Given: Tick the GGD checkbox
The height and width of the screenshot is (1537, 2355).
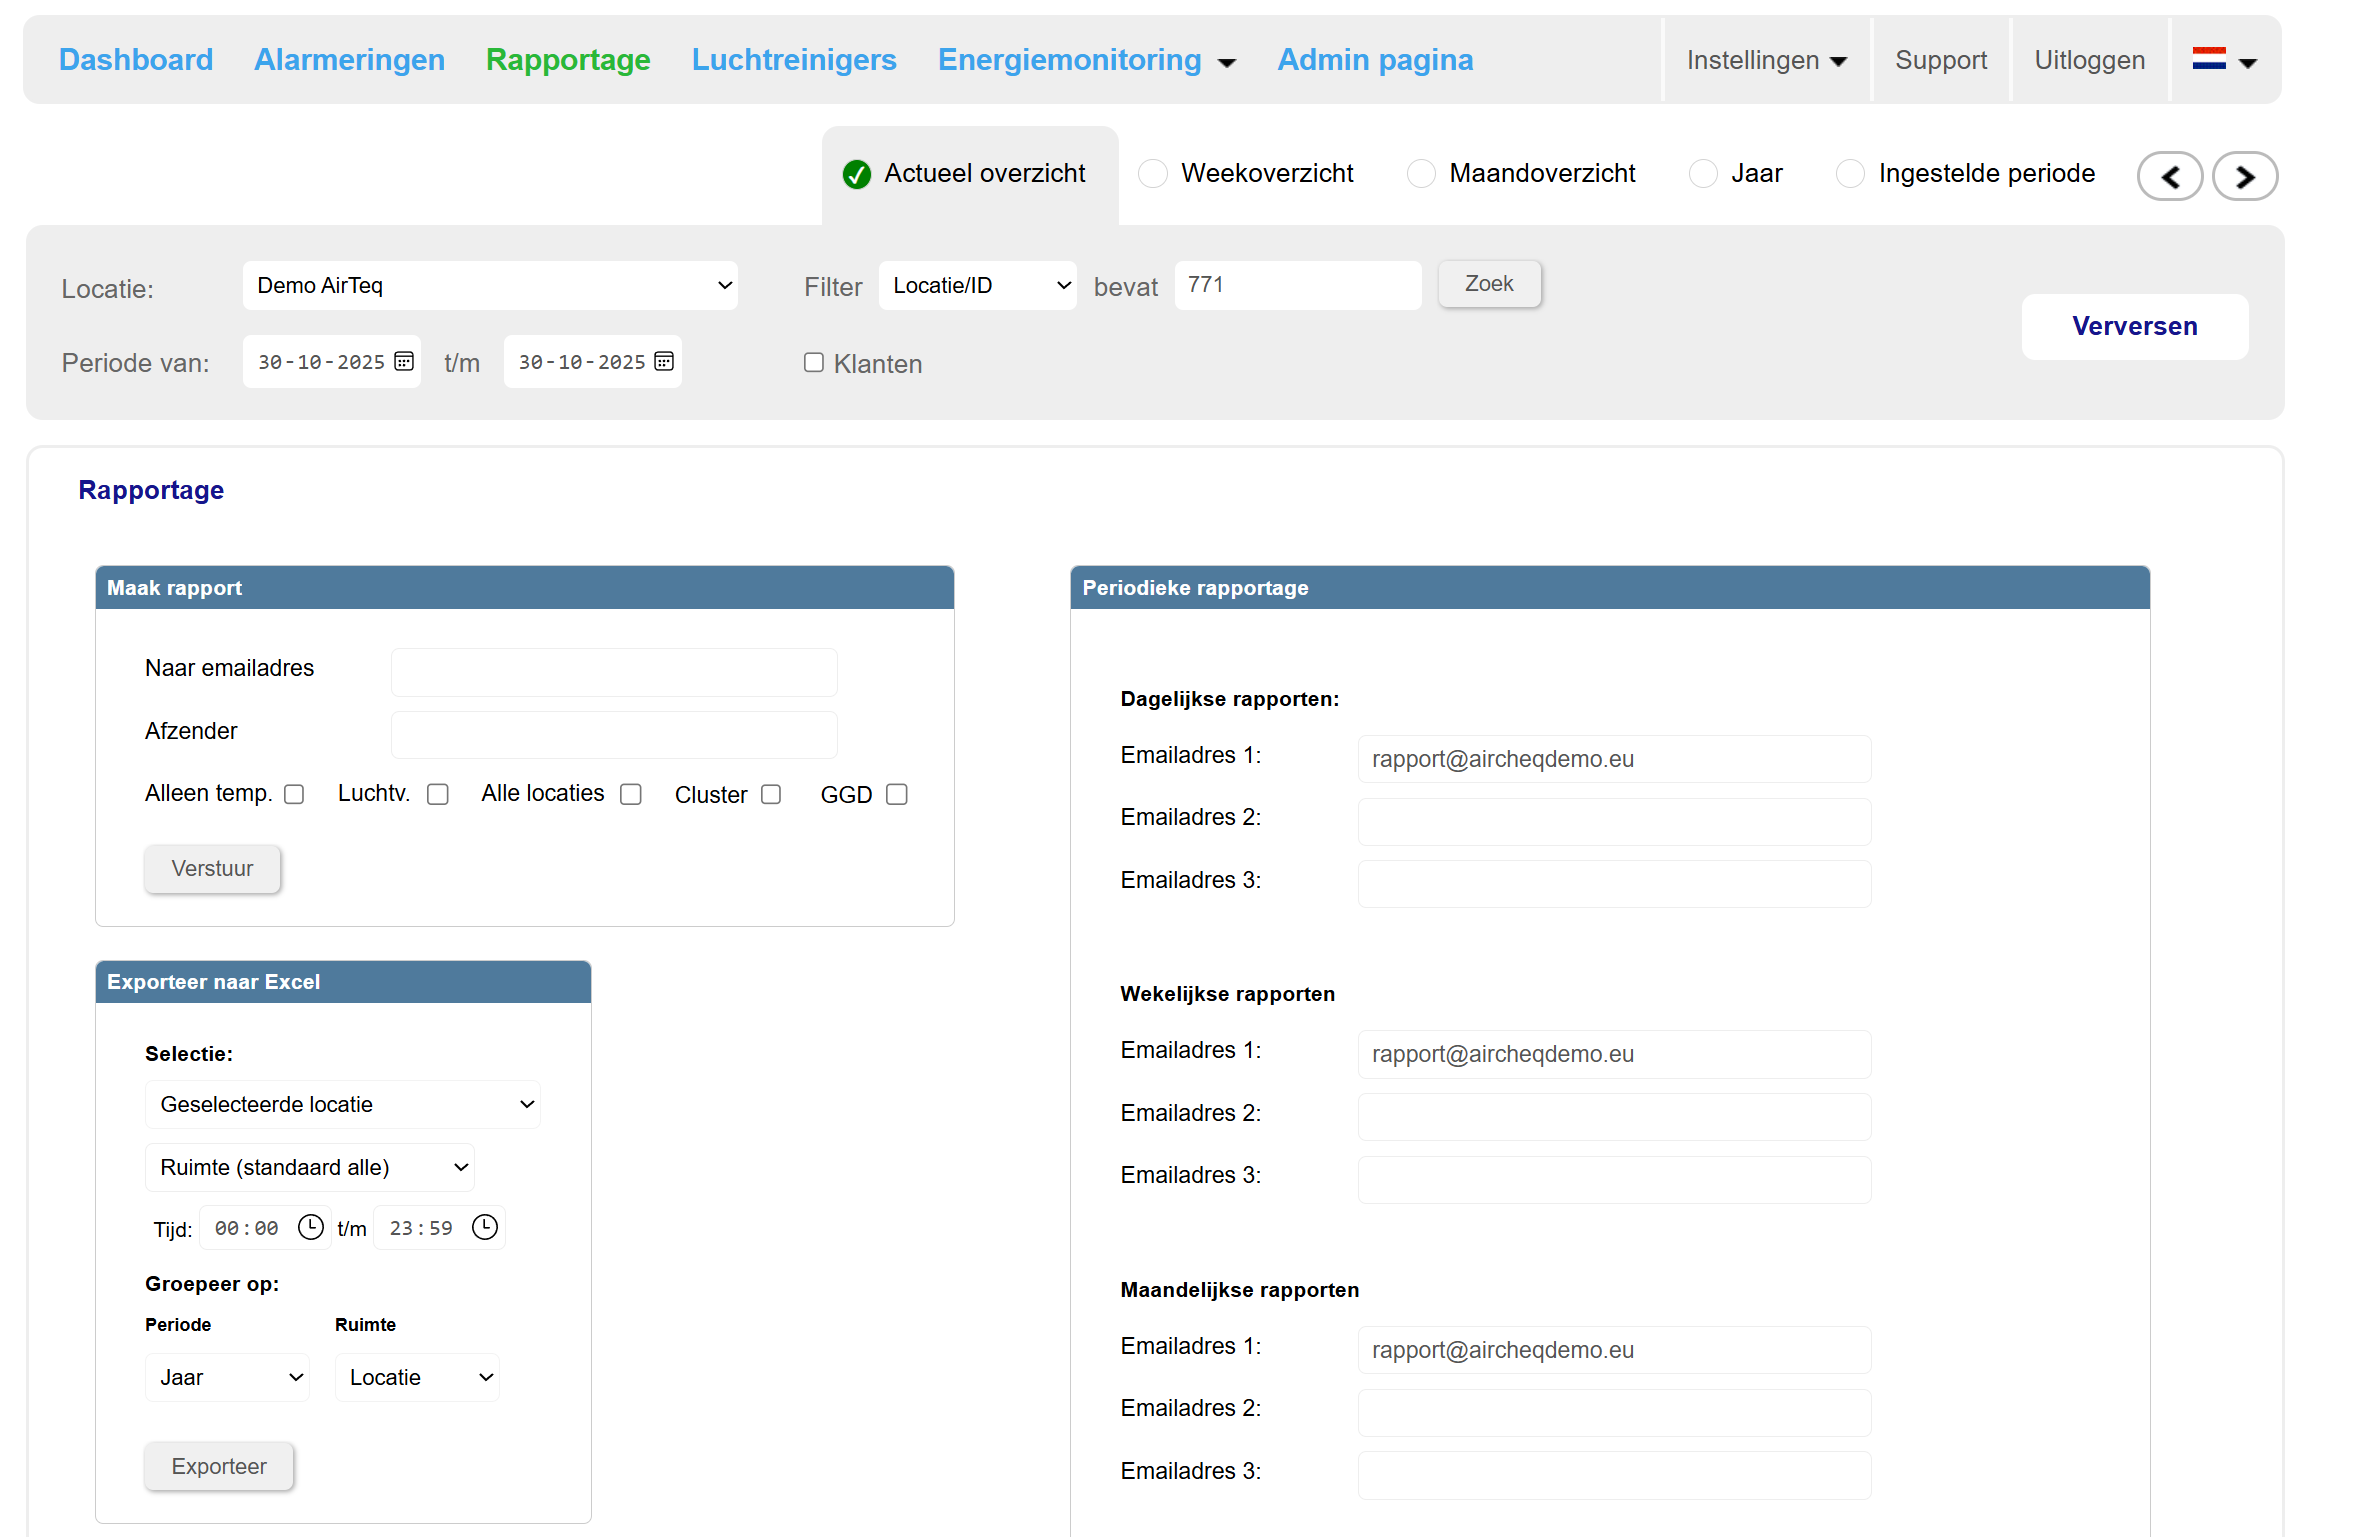Looking at the screenshot, I should tap(897, 794).
